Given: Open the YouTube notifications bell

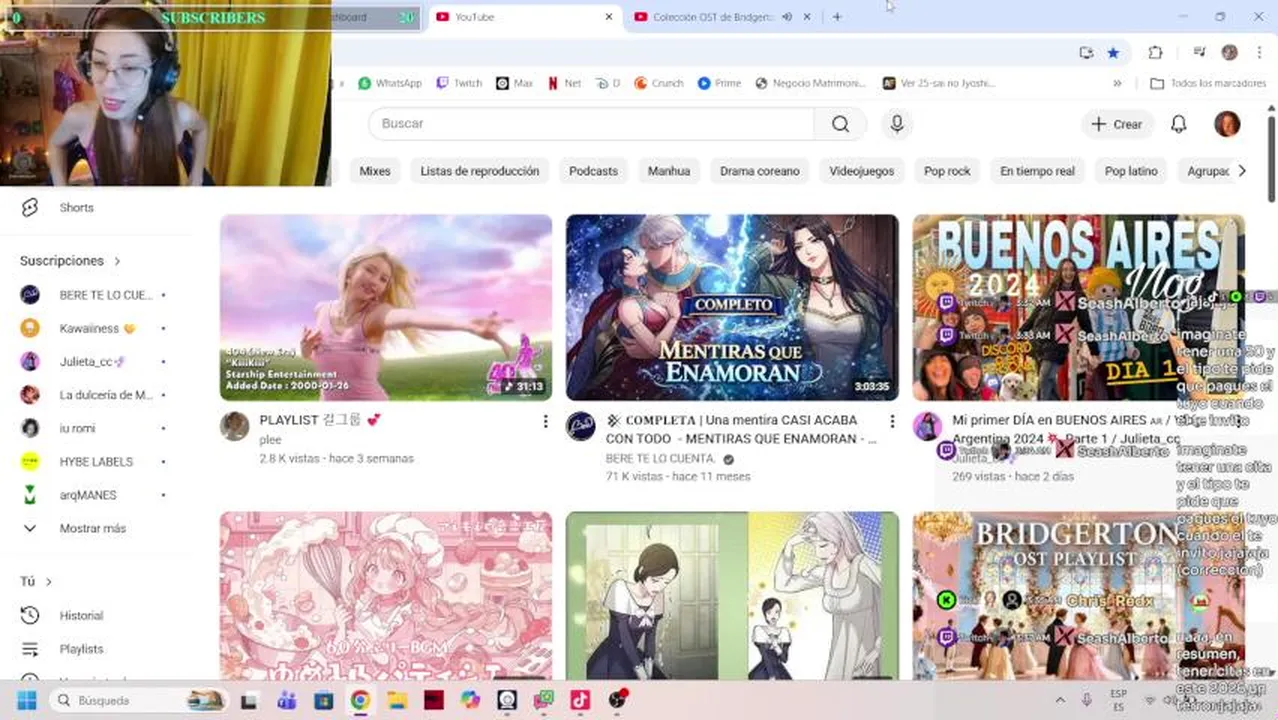Looking at the screenshot, I should tap(1179, 124).
